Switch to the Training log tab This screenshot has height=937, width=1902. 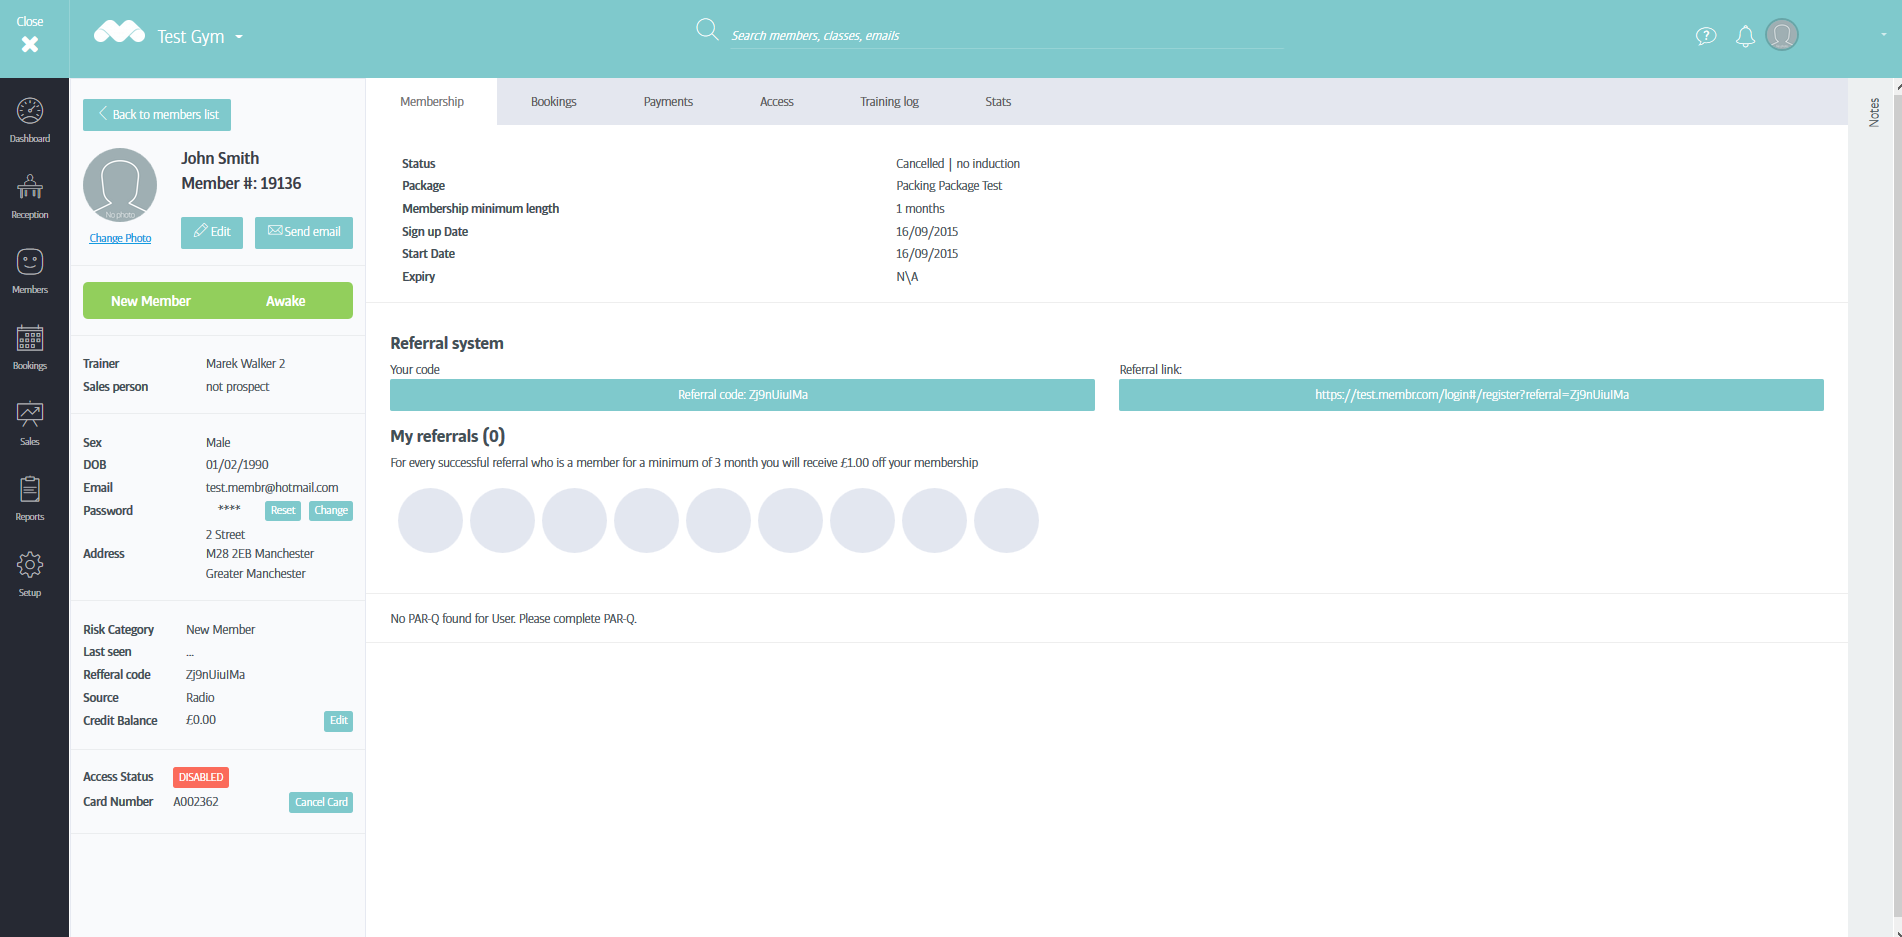pyautogui.click(x=889, y=102)
